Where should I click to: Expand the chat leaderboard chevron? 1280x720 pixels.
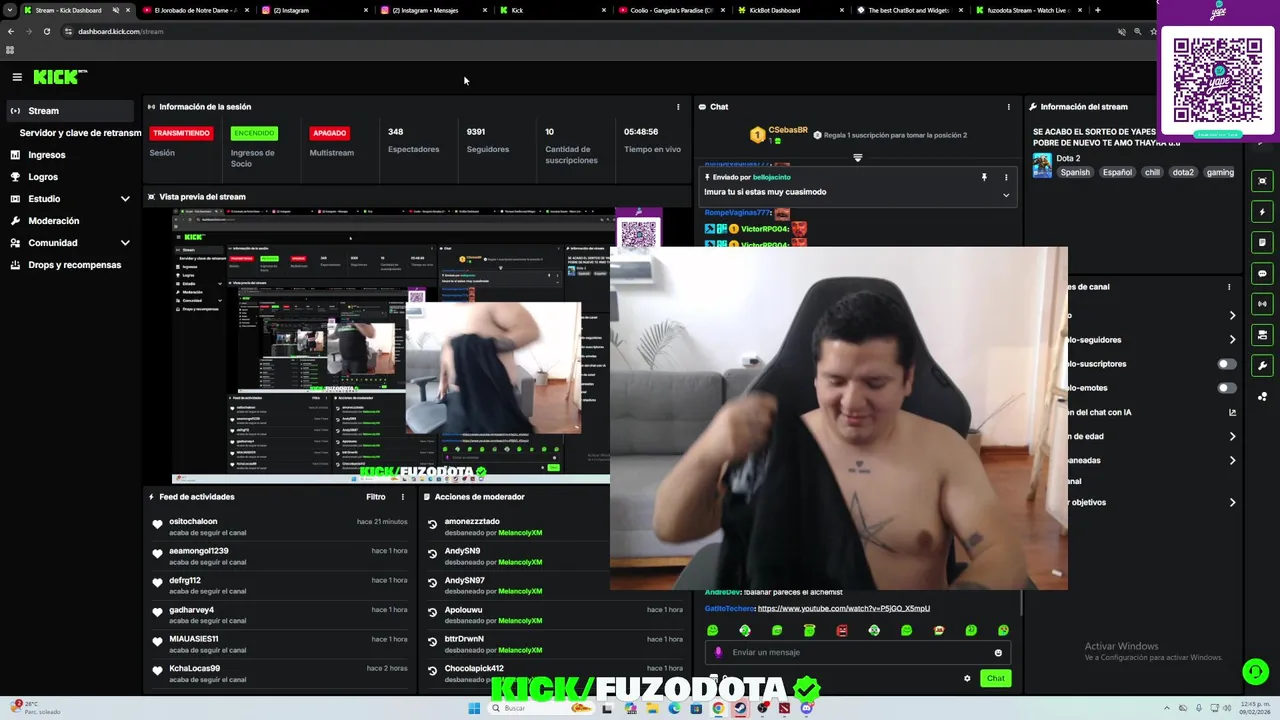857,158
